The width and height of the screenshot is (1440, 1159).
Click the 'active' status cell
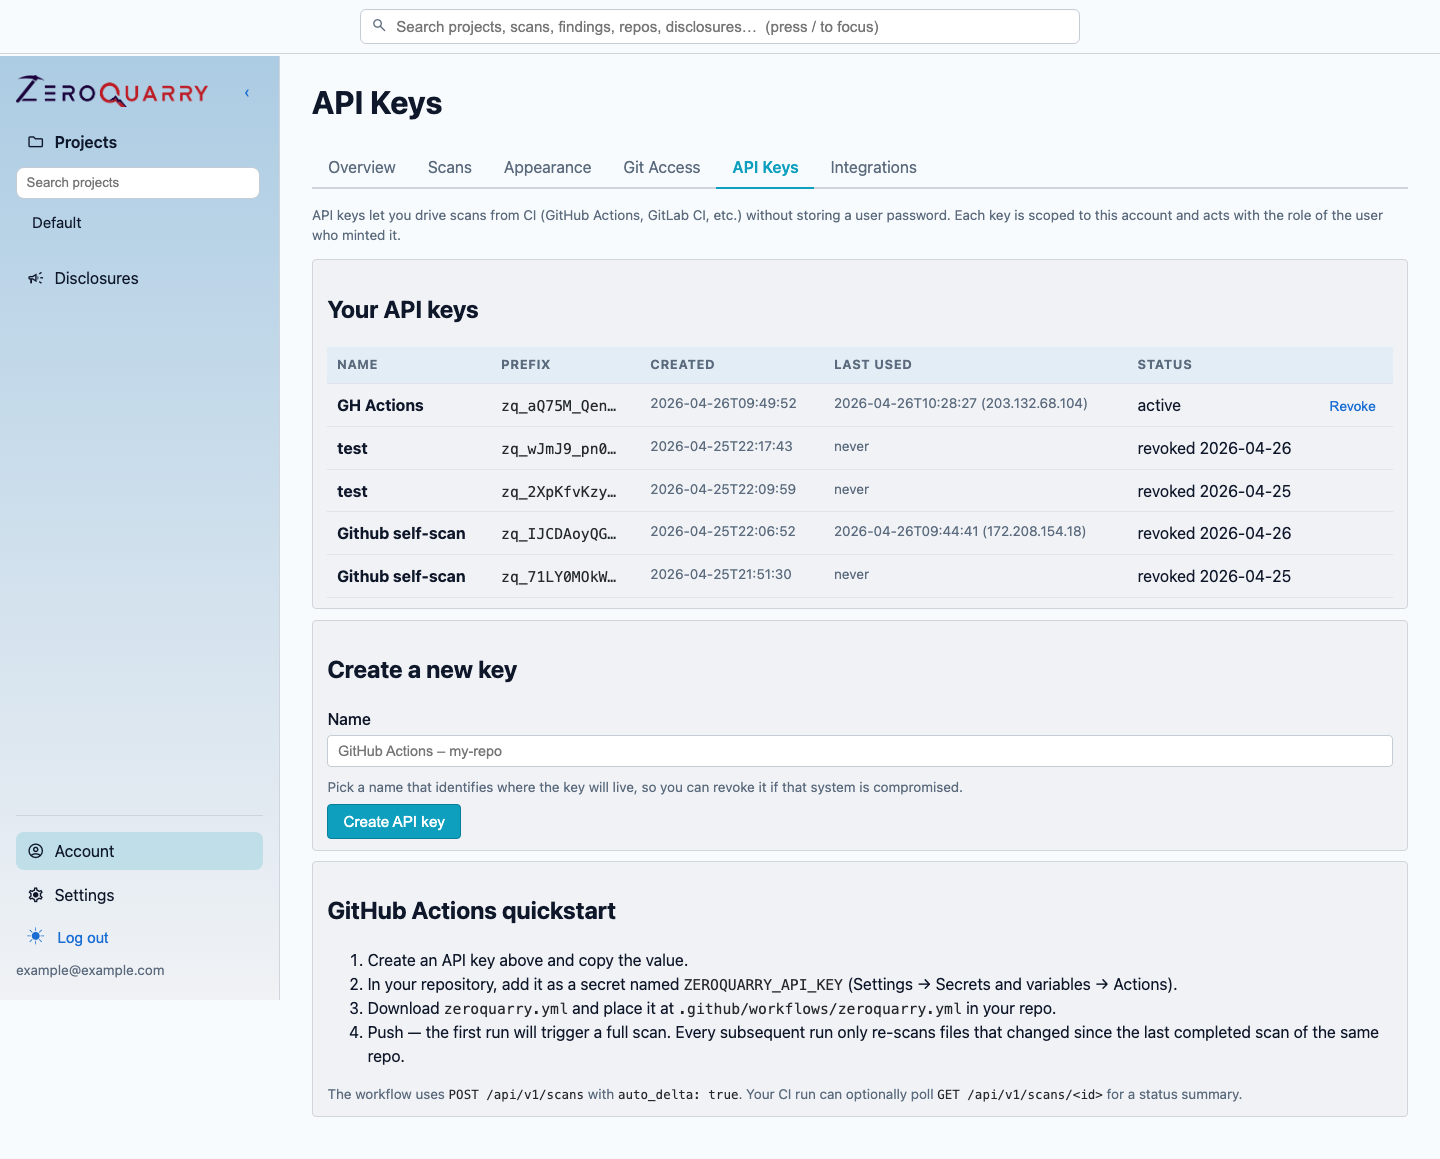[1159, 405]
